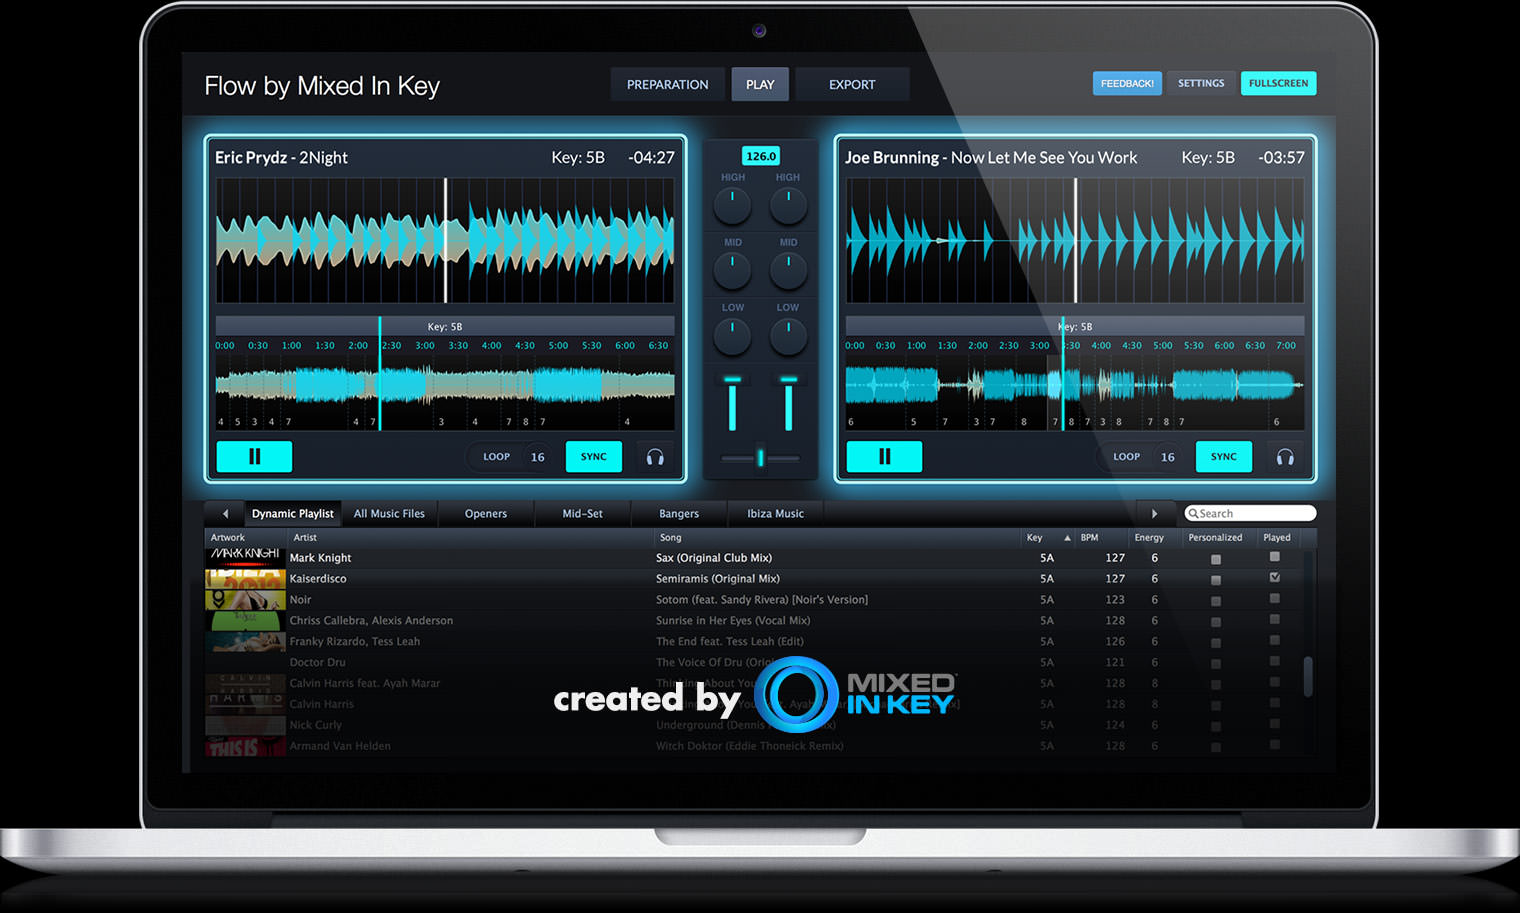The width and height of the screenshot is (1520, 913).
Task: Check Personalized box for Mark Knight
Action: click(1216, 559)
